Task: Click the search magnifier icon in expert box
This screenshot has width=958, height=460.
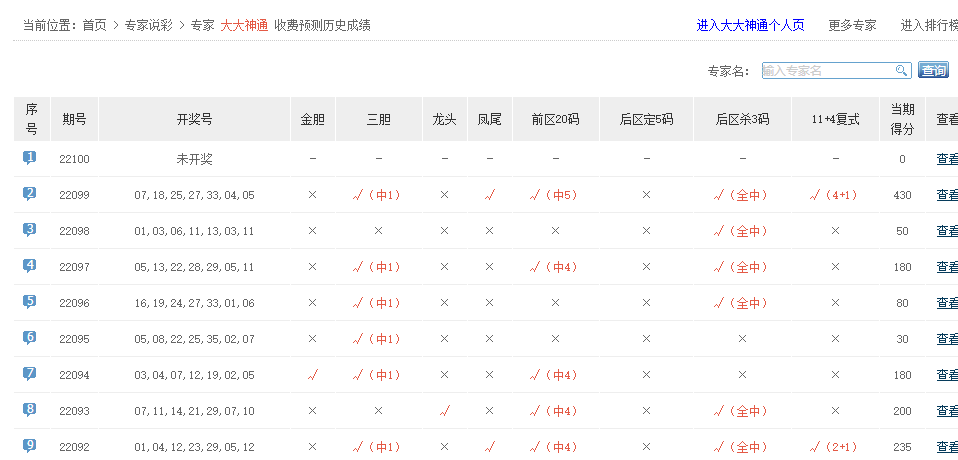Action: point(901,71)
